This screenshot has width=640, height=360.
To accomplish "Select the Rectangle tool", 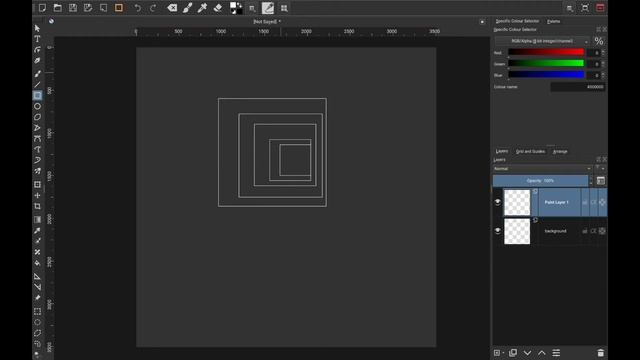I will (37, 95).
